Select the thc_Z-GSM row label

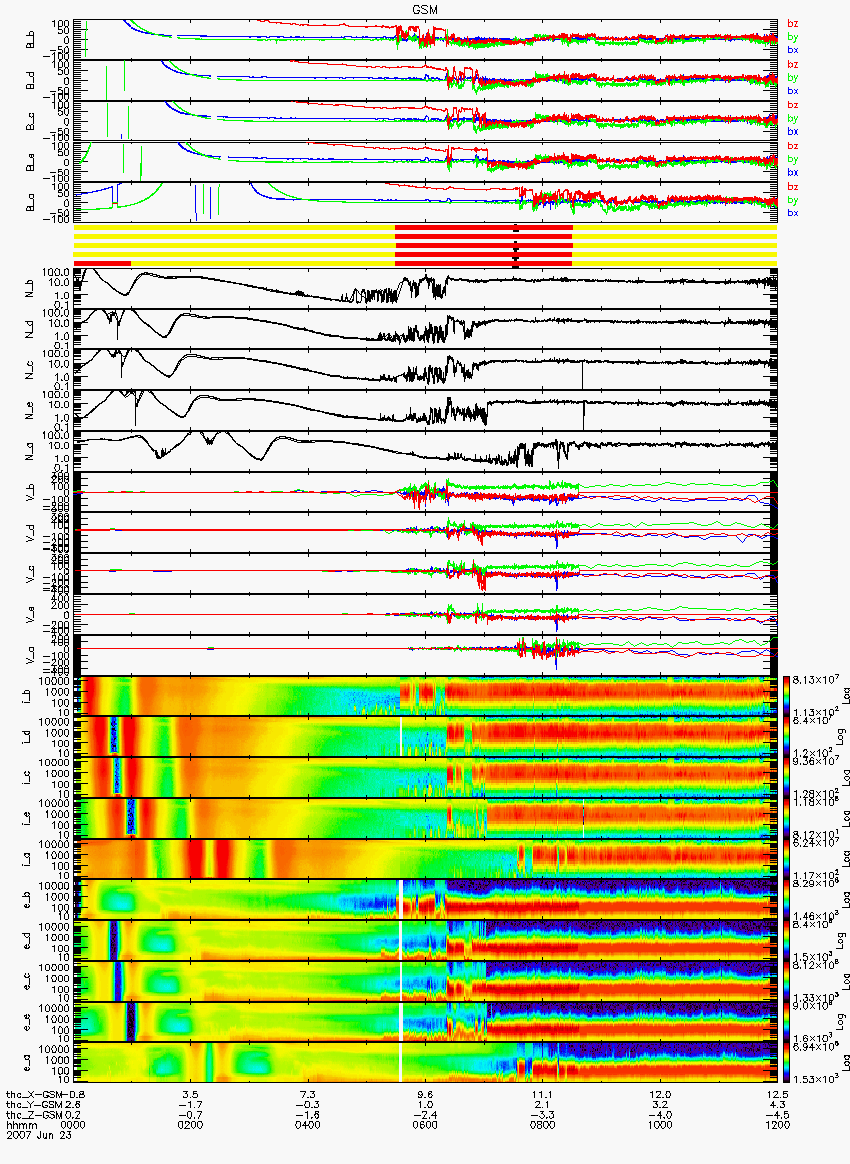point(35,1115)
